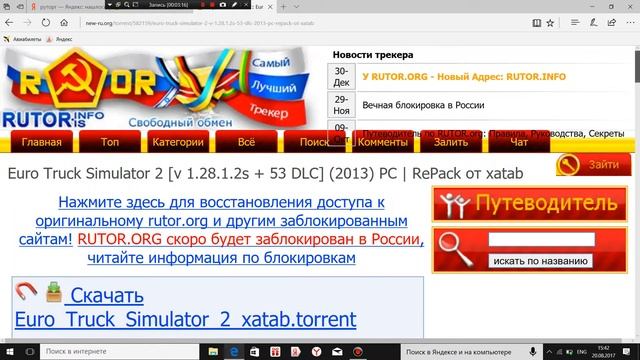The height and width of the screenshot is (360, 640).
Task: Switch ENG keyboard language indicator
Action: pos(582,352)
